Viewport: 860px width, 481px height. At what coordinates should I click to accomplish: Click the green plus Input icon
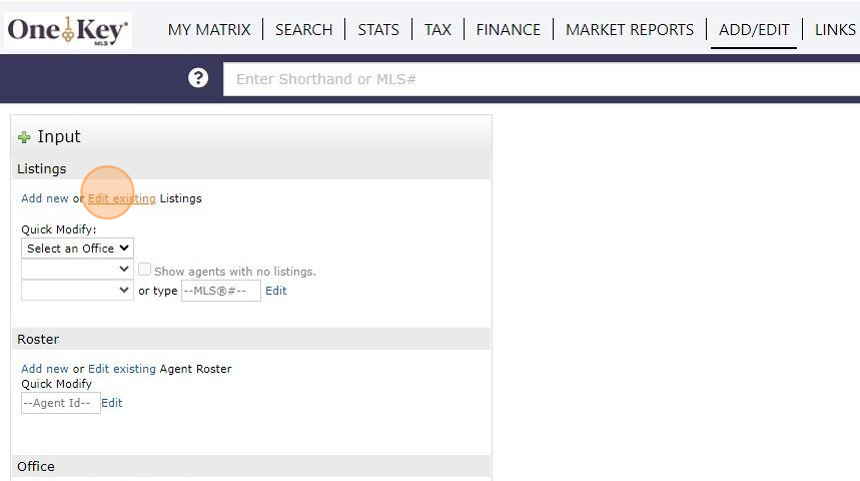tap(24, 137)
